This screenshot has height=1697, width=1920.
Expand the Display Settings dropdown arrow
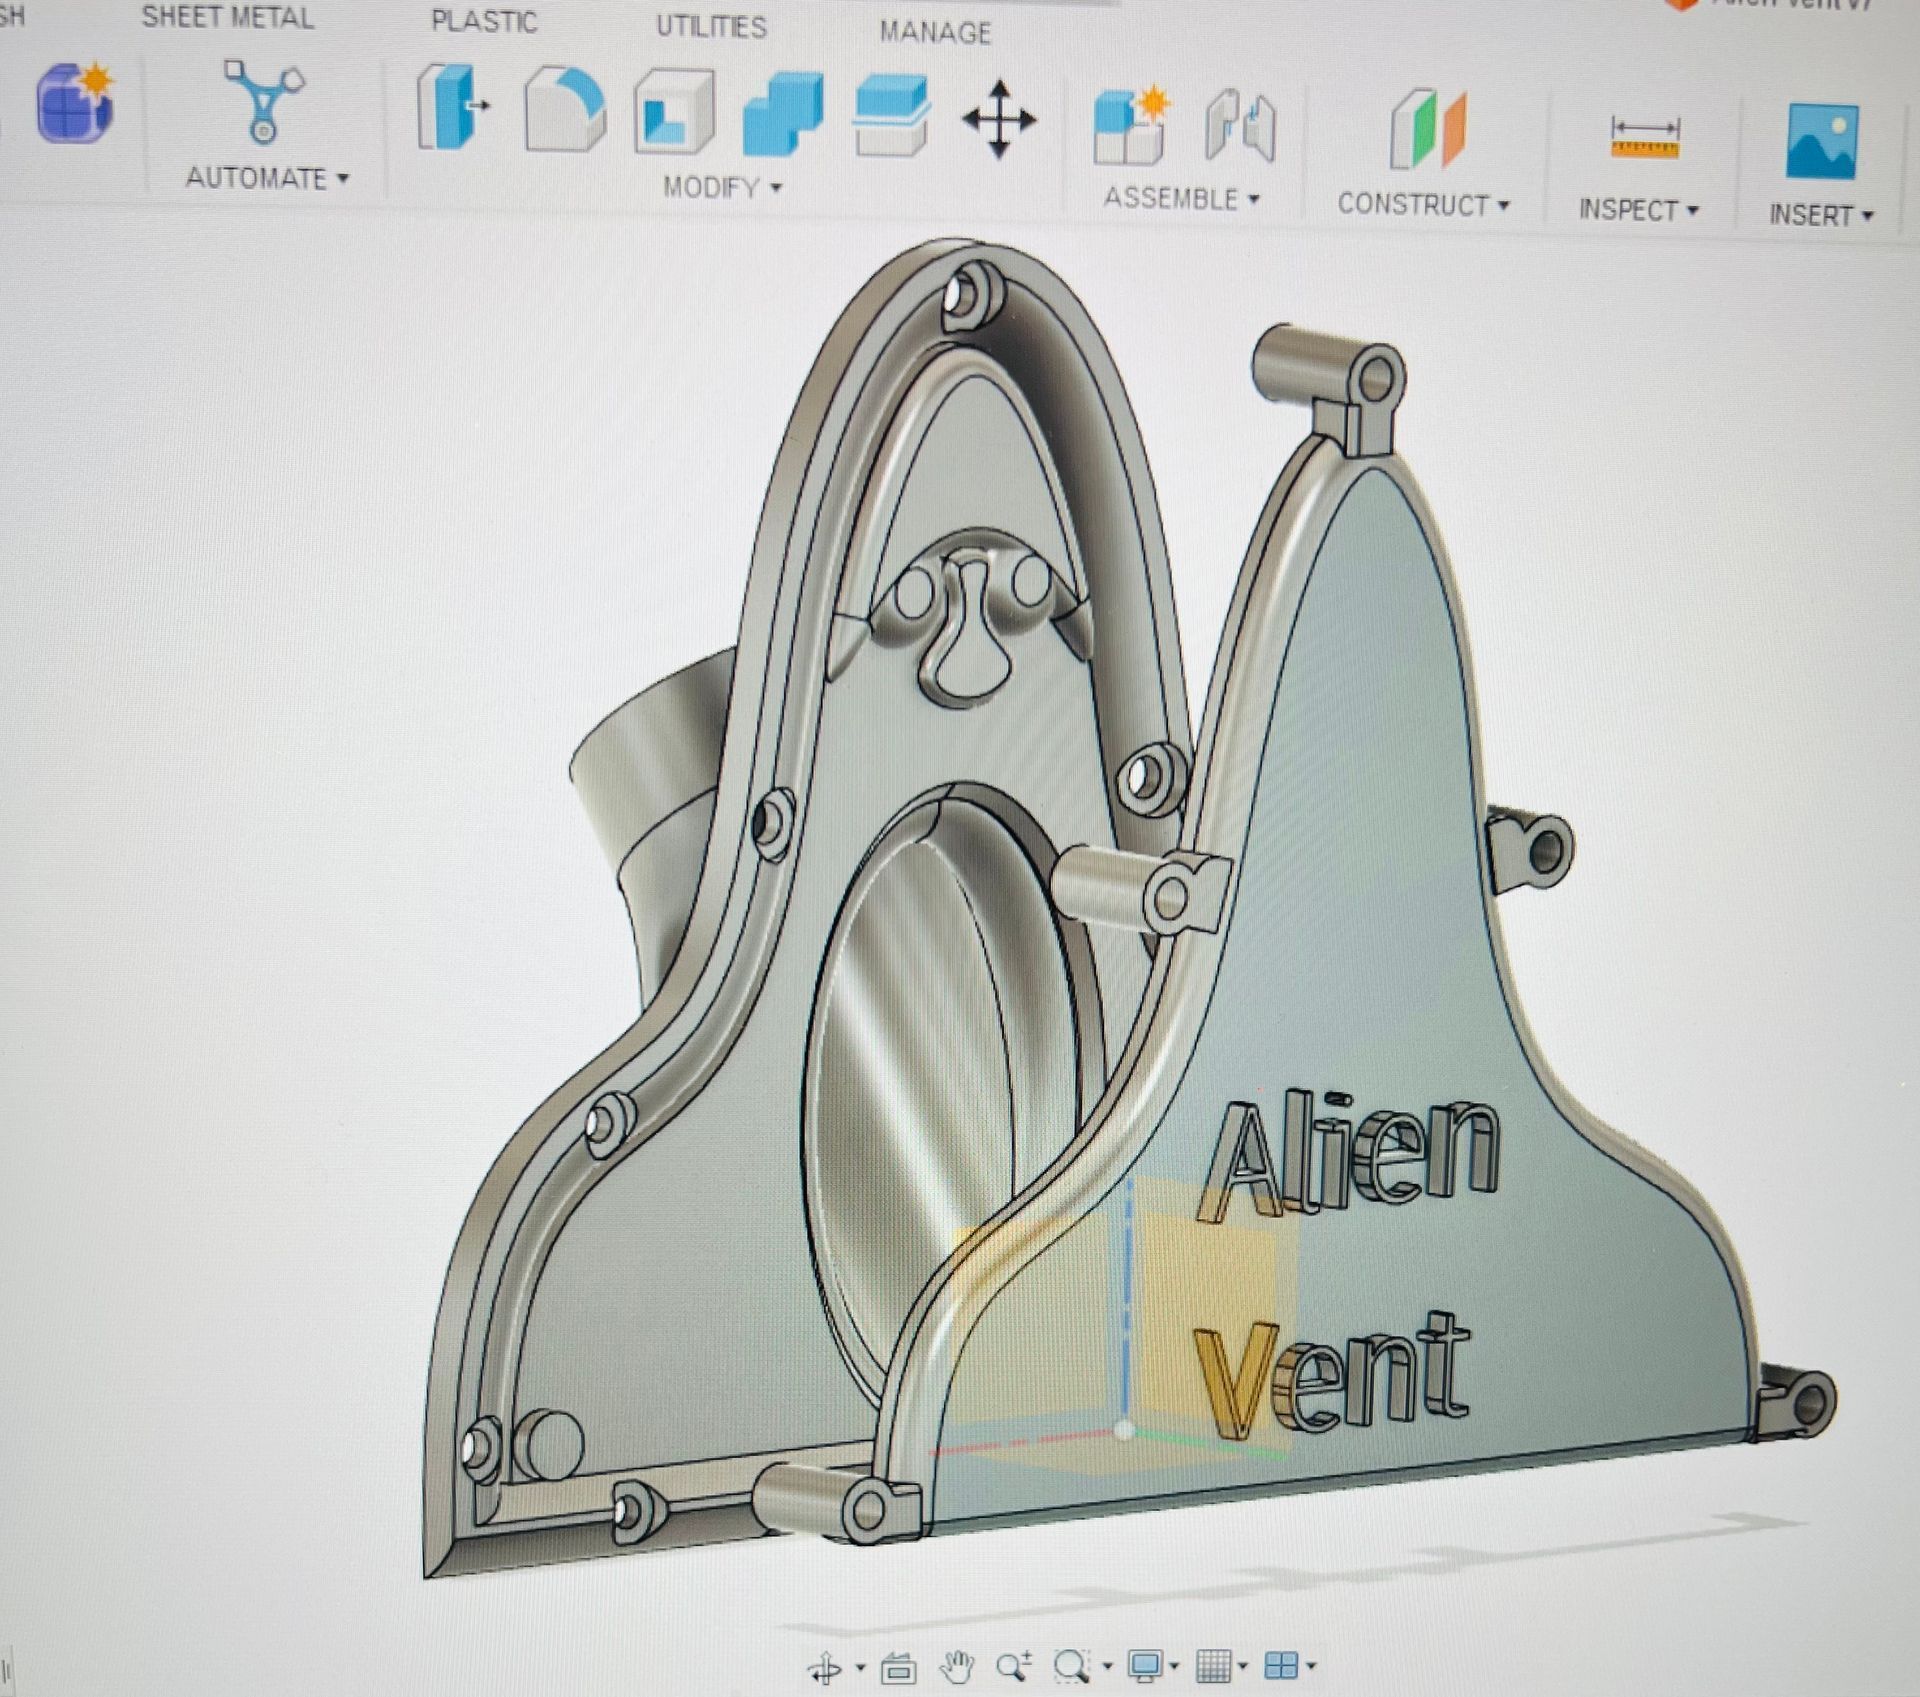[x=1174, y=1666]
